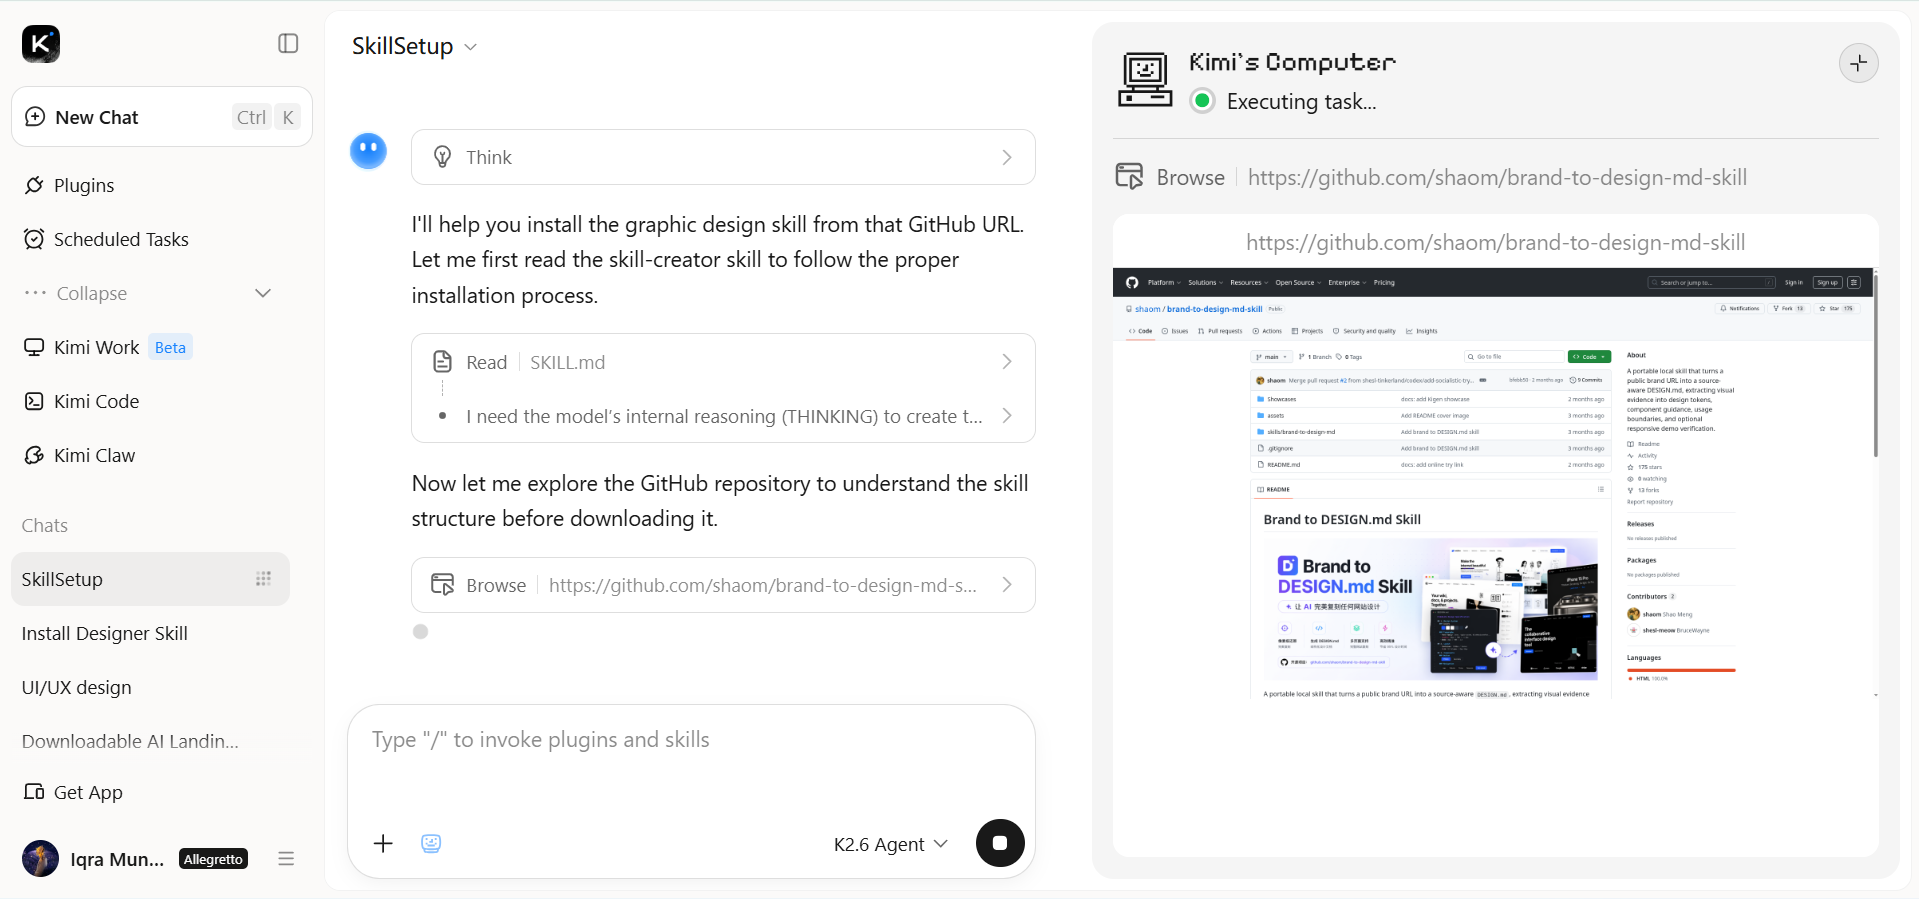Click the Kimi logo in the sidebar
The image size is (1919, 899).
41,44
